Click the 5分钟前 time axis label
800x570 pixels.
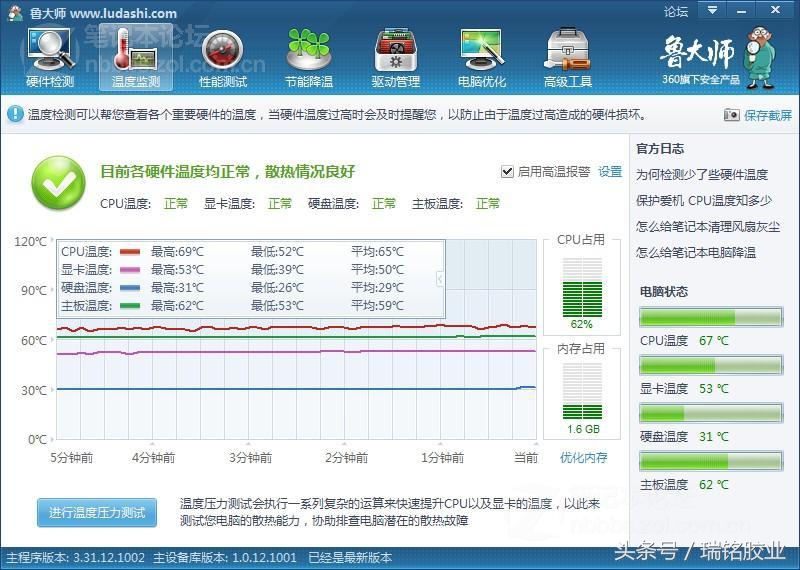[71, 458]
